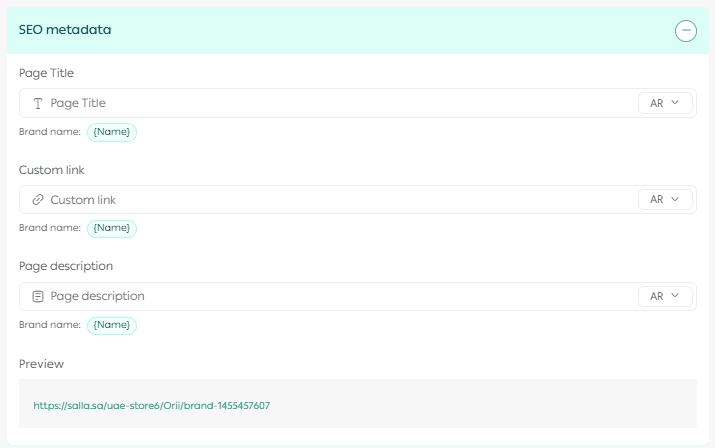Click the Custom link label above the field
The height and width of the screenshot is (448, 715).
pos(51,170)
